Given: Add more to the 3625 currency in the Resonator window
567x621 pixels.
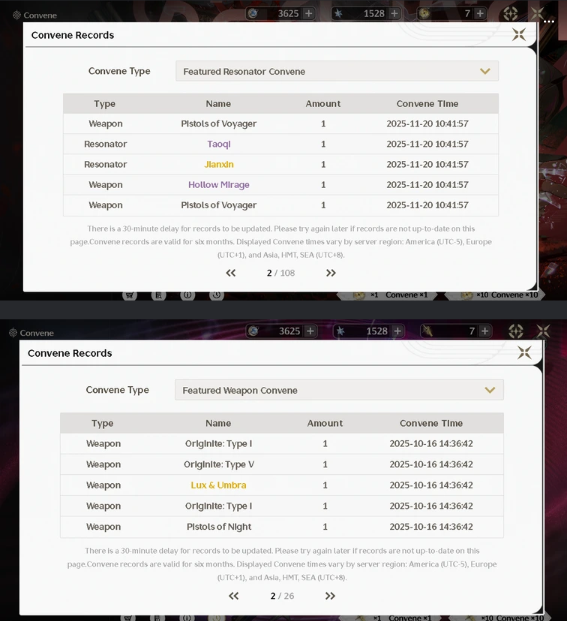Looking at the screenshot, I should pyautogui.click(x=308, y=13).
